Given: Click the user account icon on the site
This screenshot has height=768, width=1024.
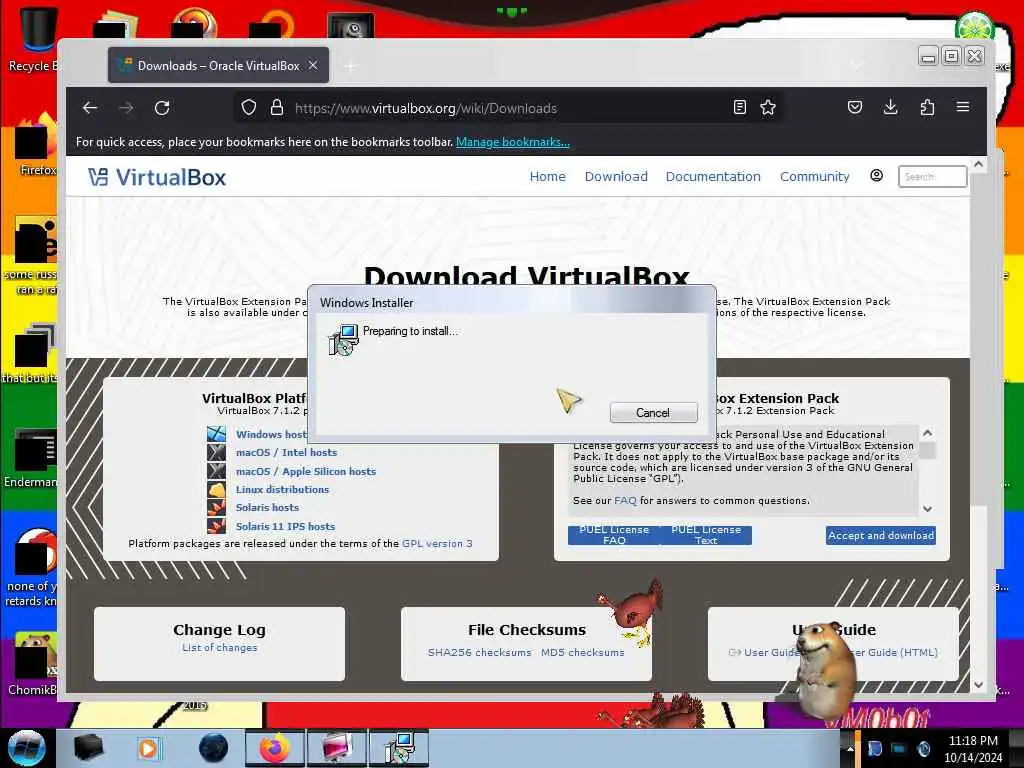Looking at the screenshot, I should (876, 176).
